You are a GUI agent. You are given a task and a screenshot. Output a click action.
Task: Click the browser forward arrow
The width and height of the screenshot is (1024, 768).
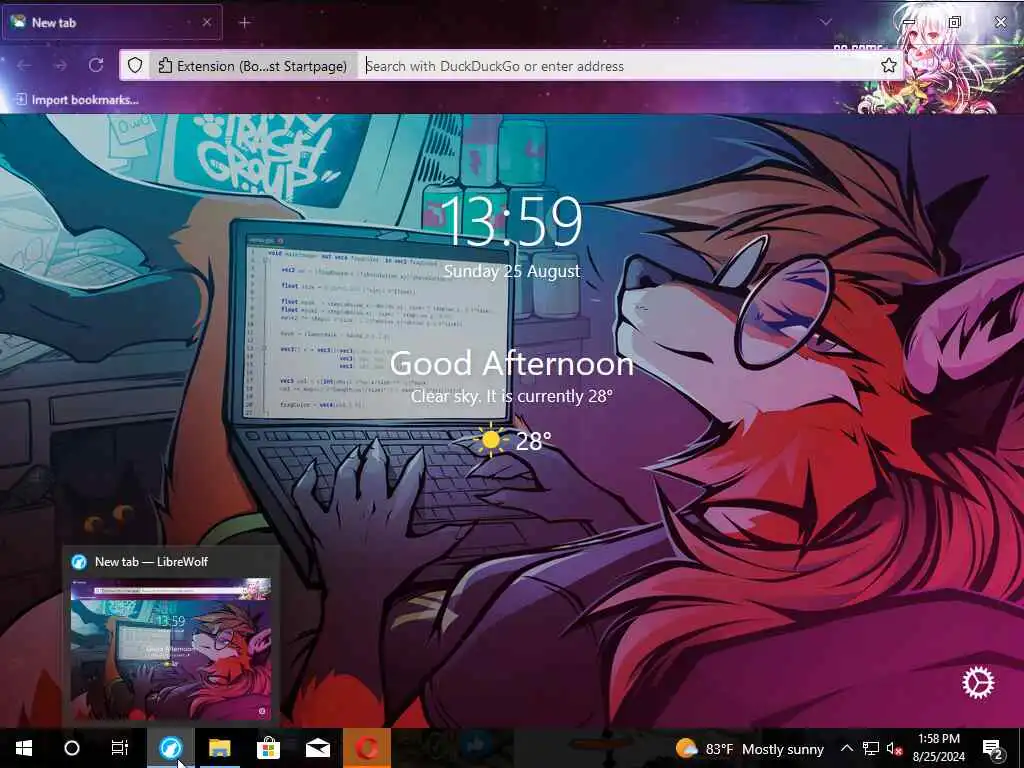tap(60, 65)
